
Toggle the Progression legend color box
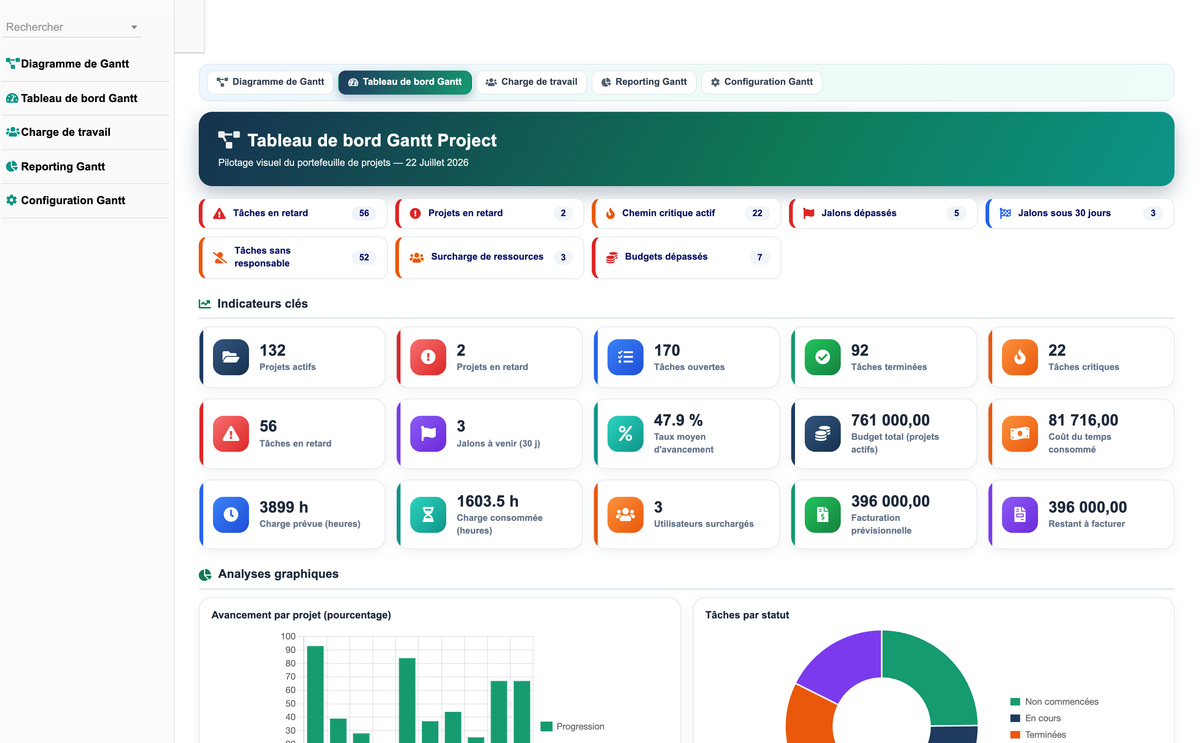click(x=546, y=726)
